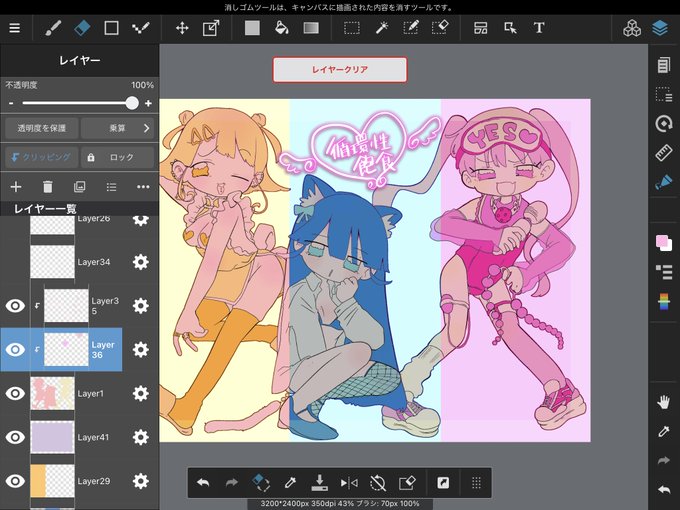The width and height of the screenshot is (680, 510).
Task: Increase opacity with the plus button
Action: pos(148,103)
